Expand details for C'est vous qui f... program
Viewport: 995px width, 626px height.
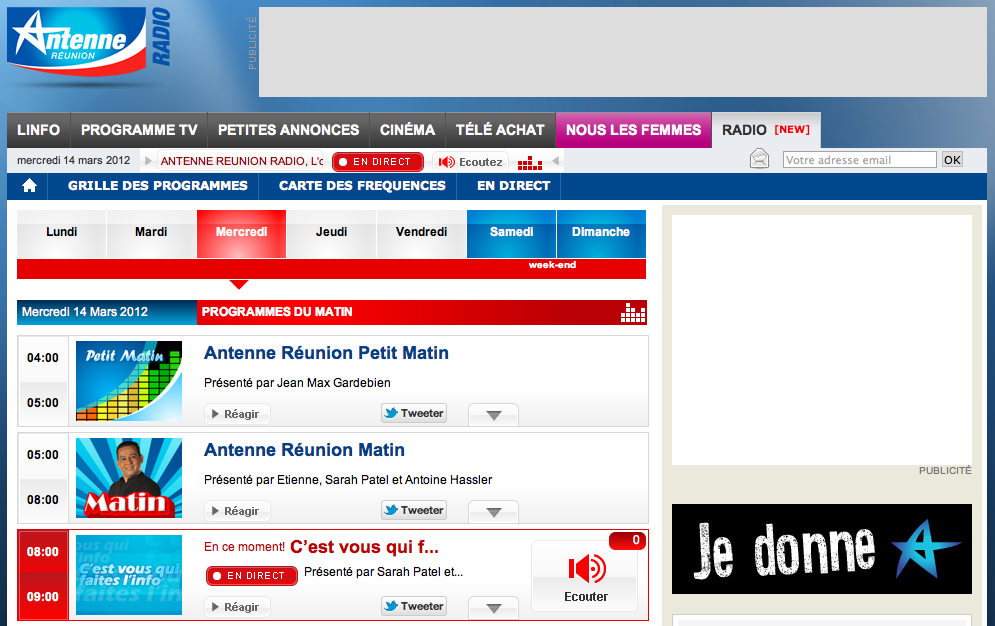tap(493, 608)
